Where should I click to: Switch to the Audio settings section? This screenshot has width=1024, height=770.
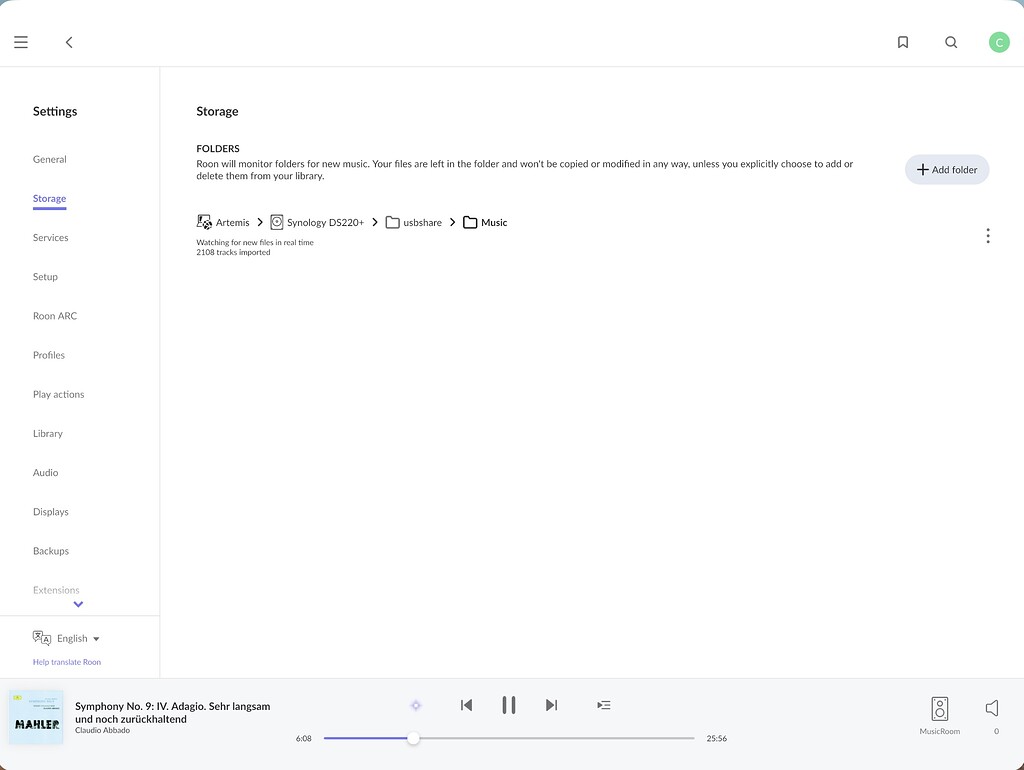46,473
